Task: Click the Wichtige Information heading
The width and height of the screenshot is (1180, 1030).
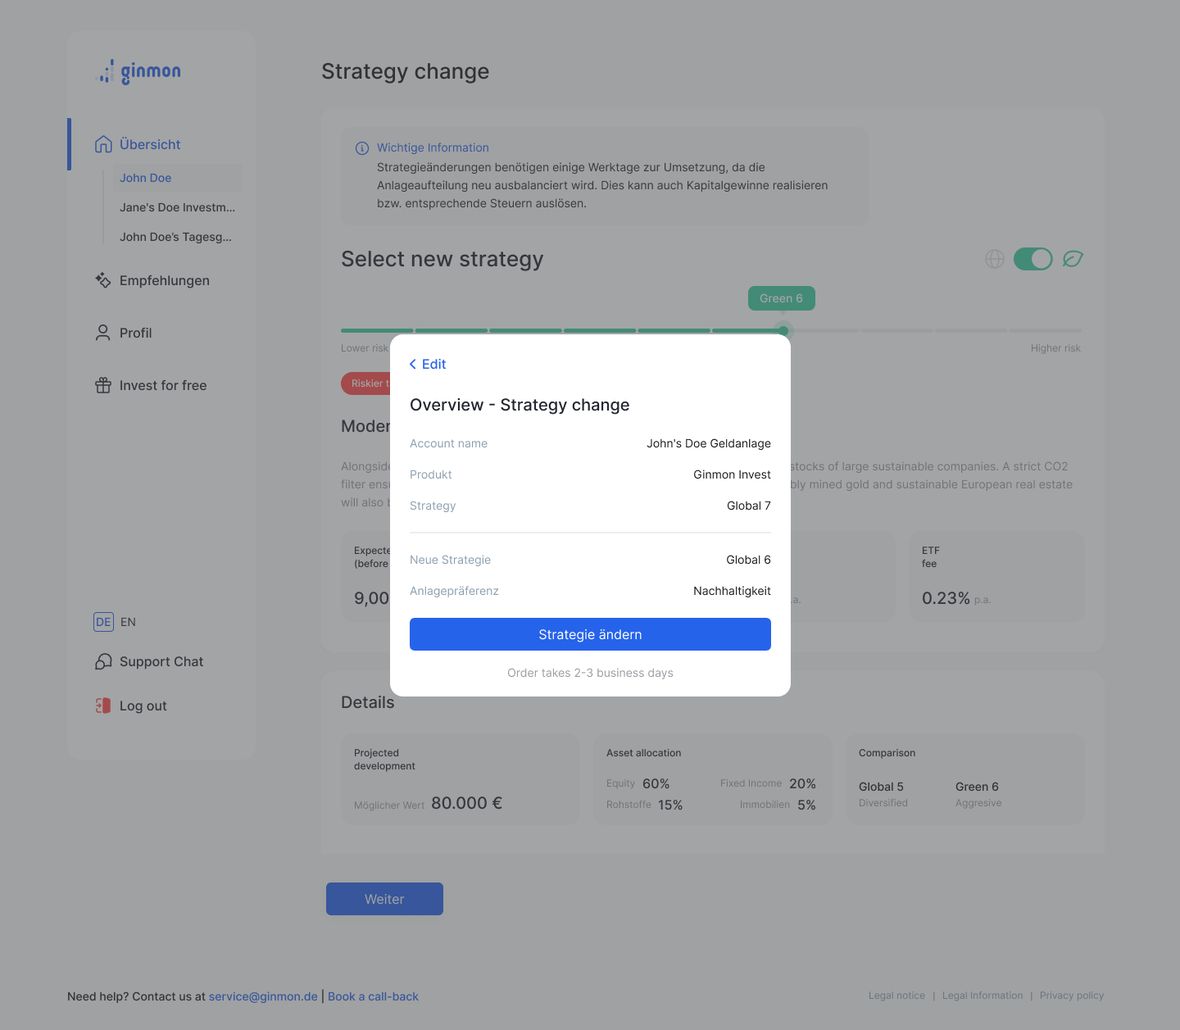Action: [x=433, y=148]
